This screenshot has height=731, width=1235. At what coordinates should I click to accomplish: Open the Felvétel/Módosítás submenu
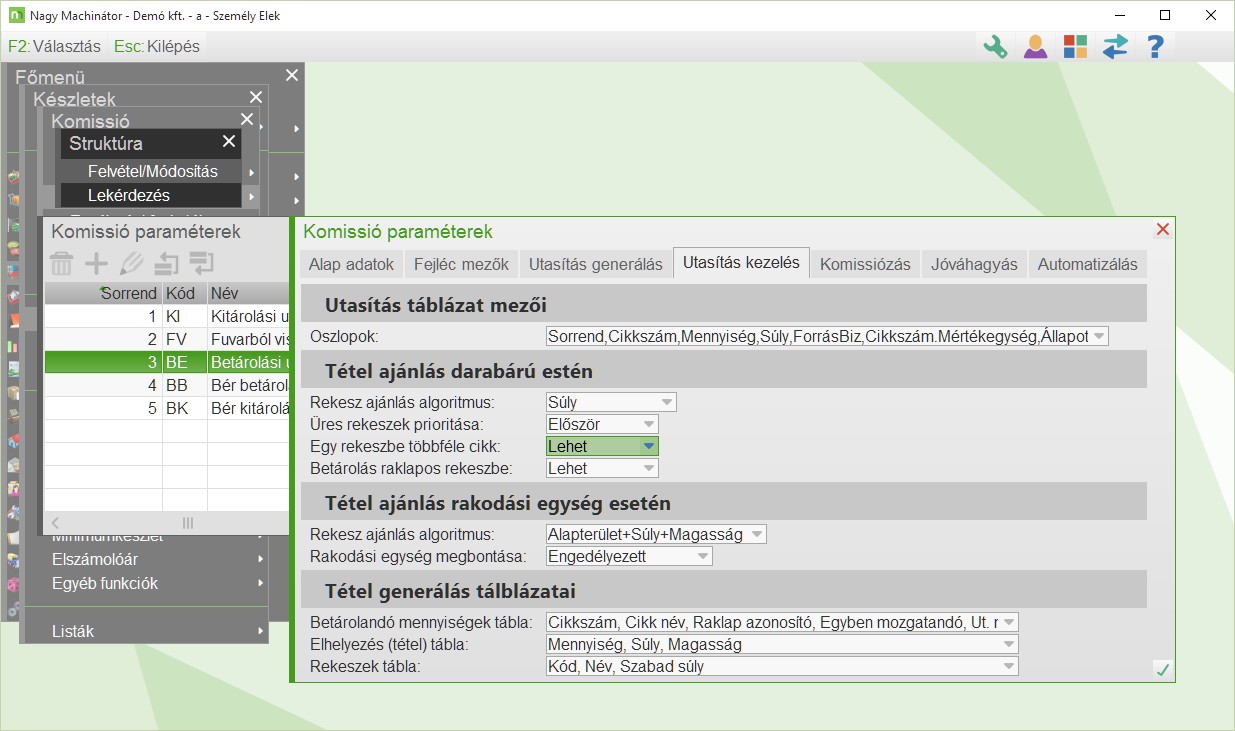pyautogui.click(x=152, y=171)
